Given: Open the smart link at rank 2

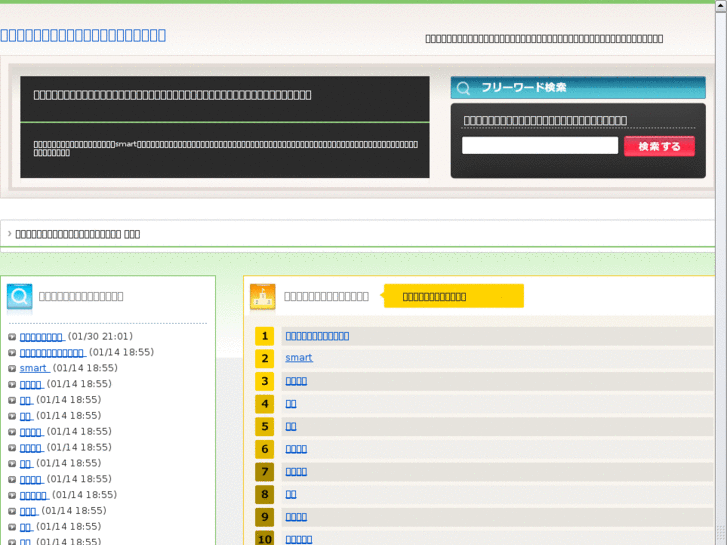Looking at the screenshot, I should (x=299, y=358).
